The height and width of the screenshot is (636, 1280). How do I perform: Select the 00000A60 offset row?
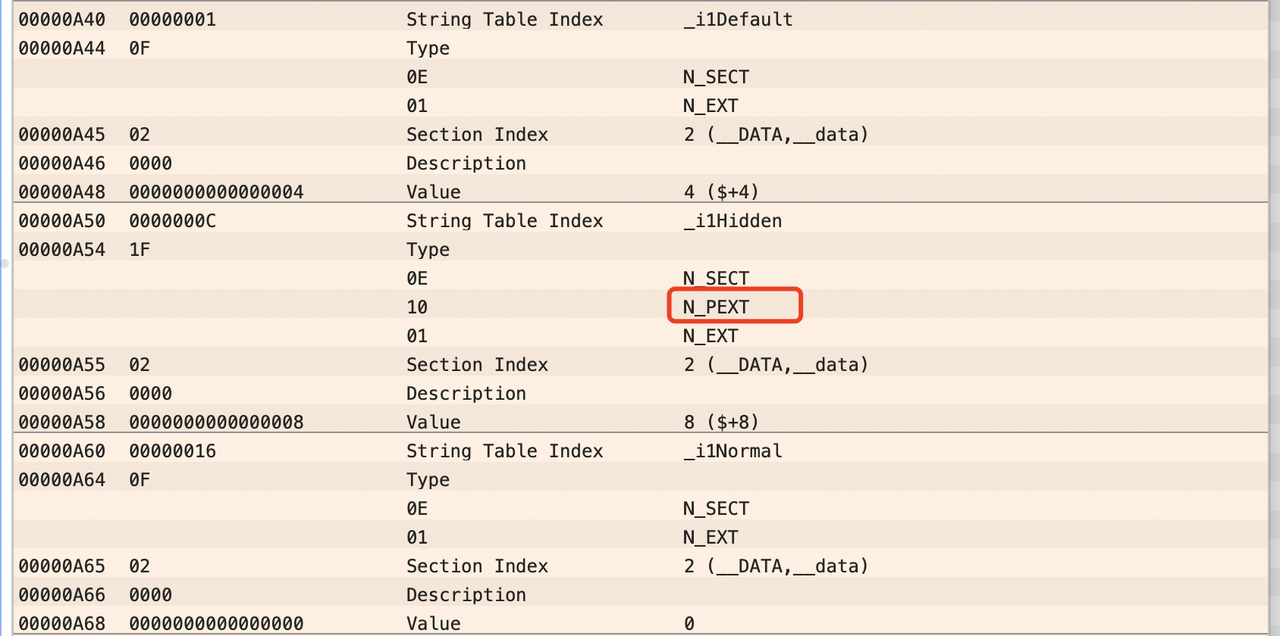(x=61, y=451)
